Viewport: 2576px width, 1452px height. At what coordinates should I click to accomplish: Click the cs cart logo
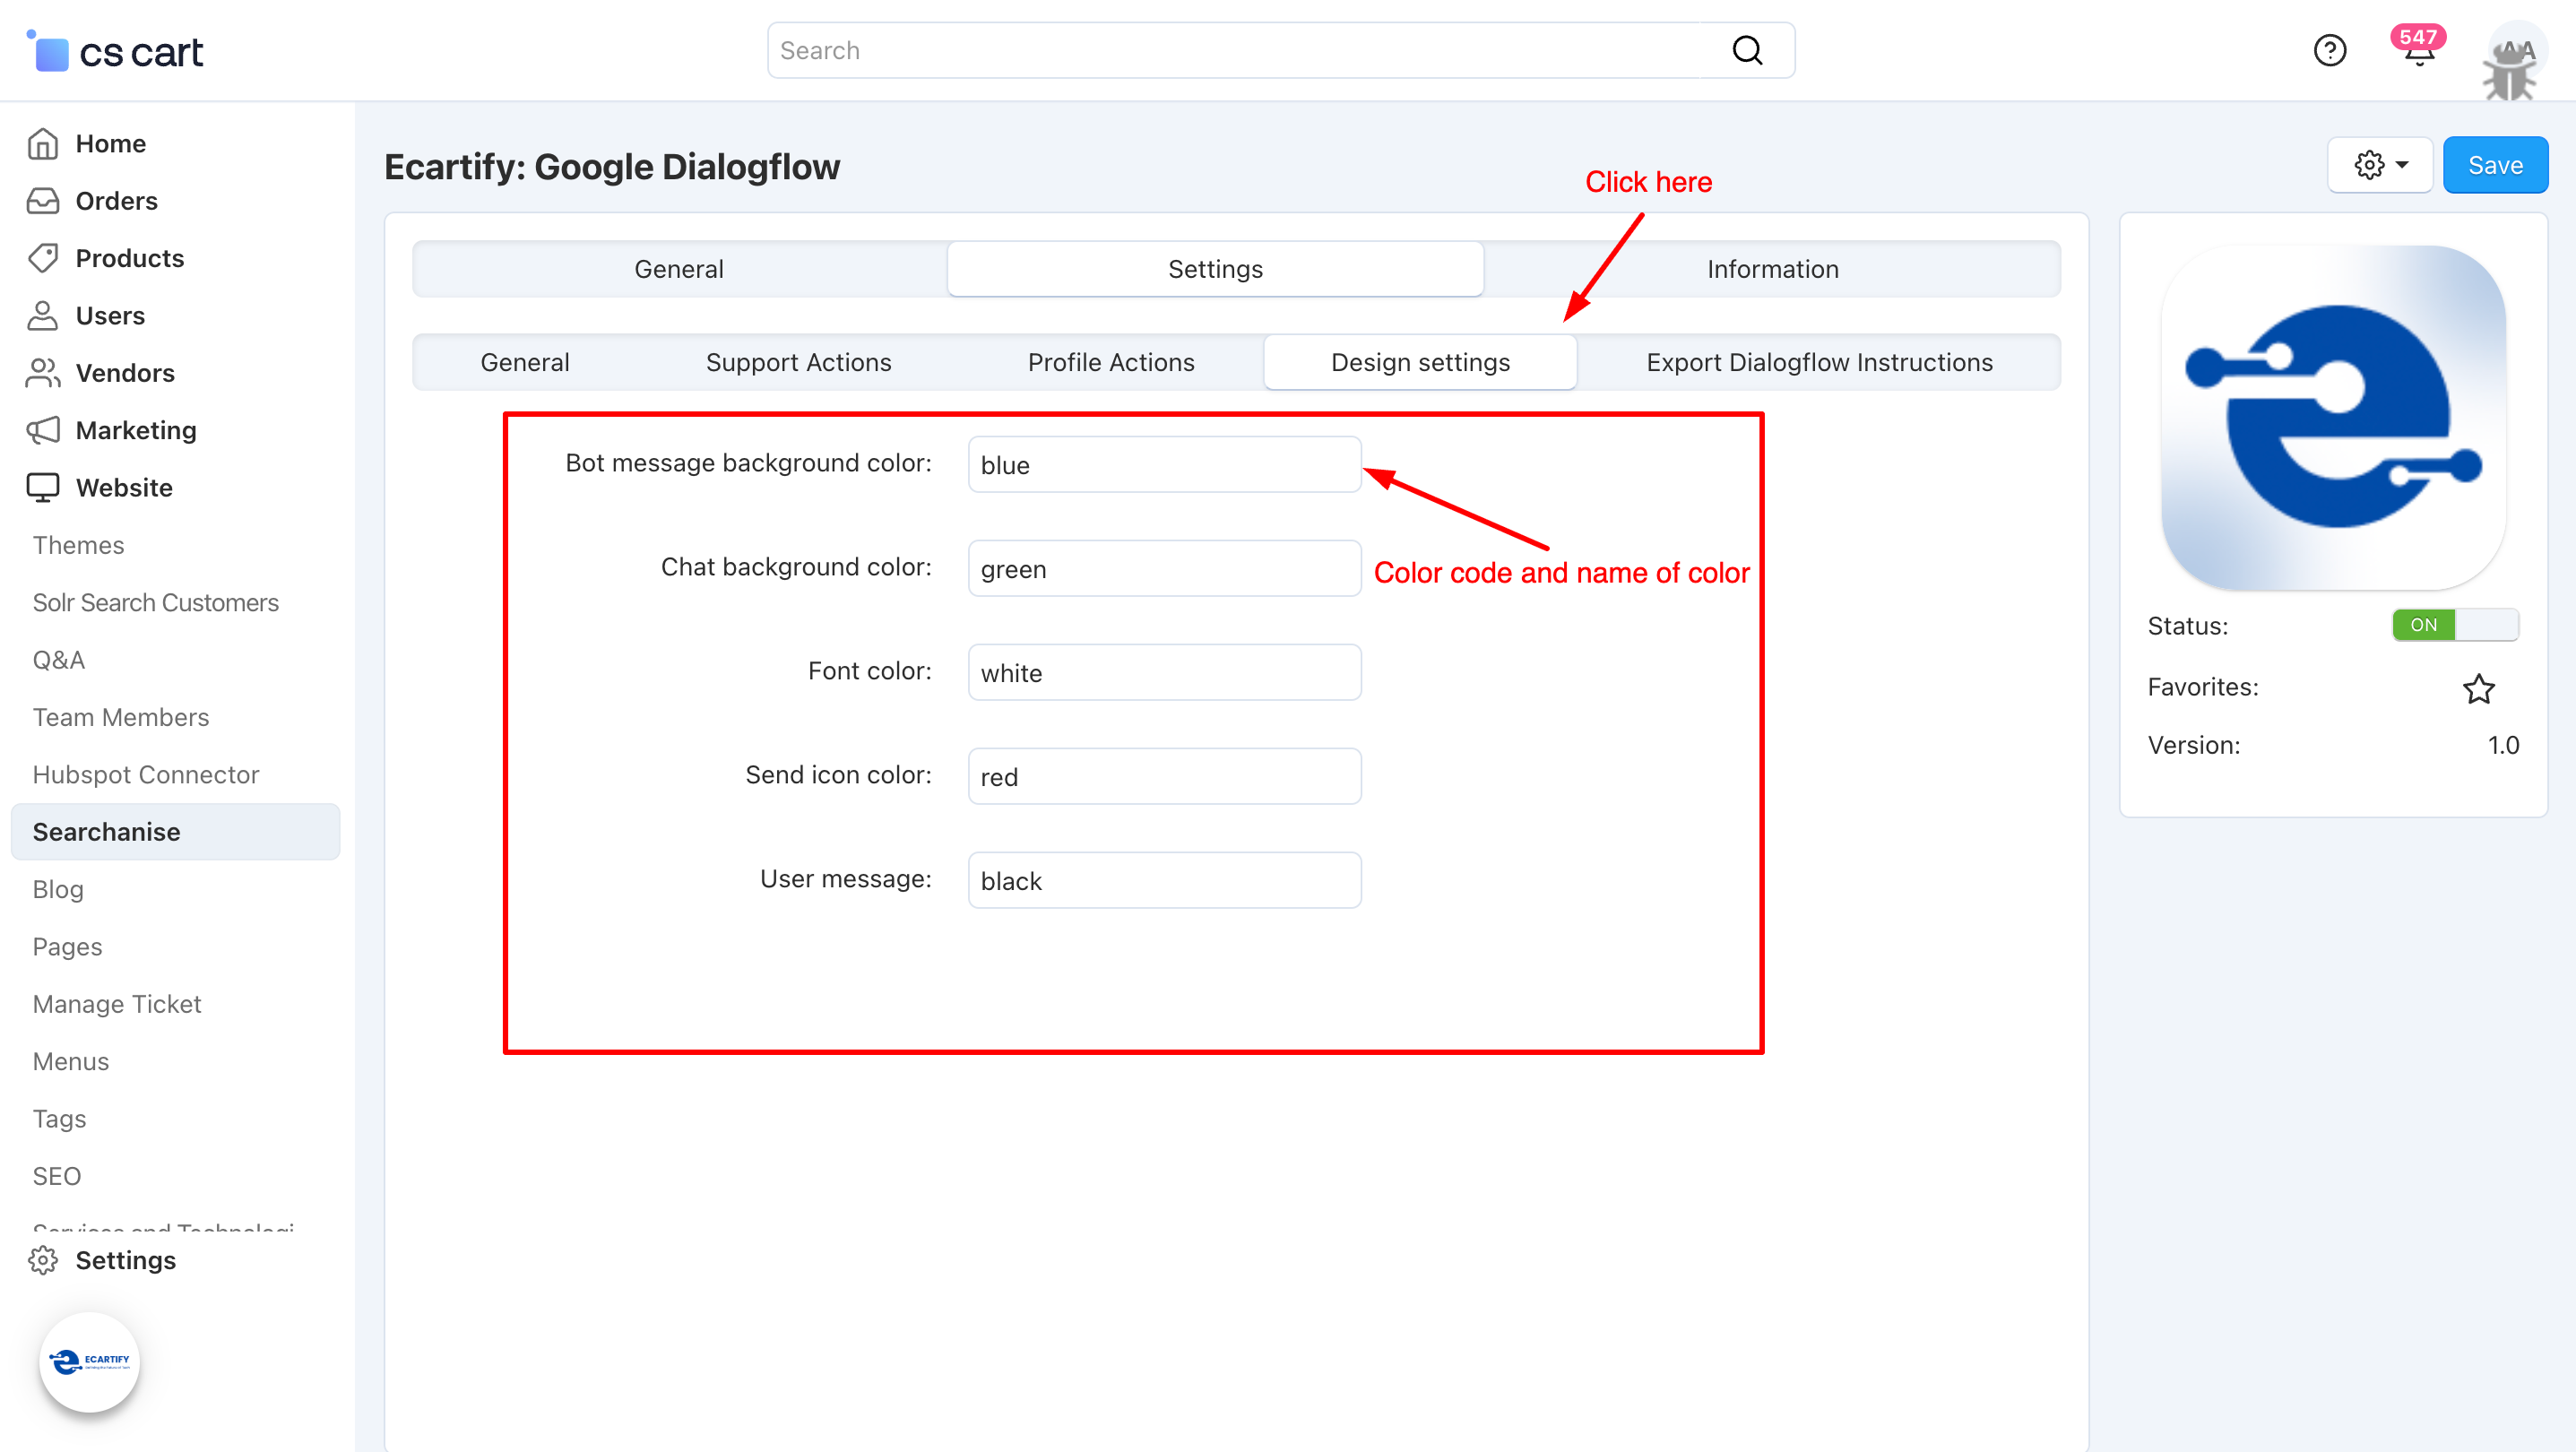coord(115,51)
